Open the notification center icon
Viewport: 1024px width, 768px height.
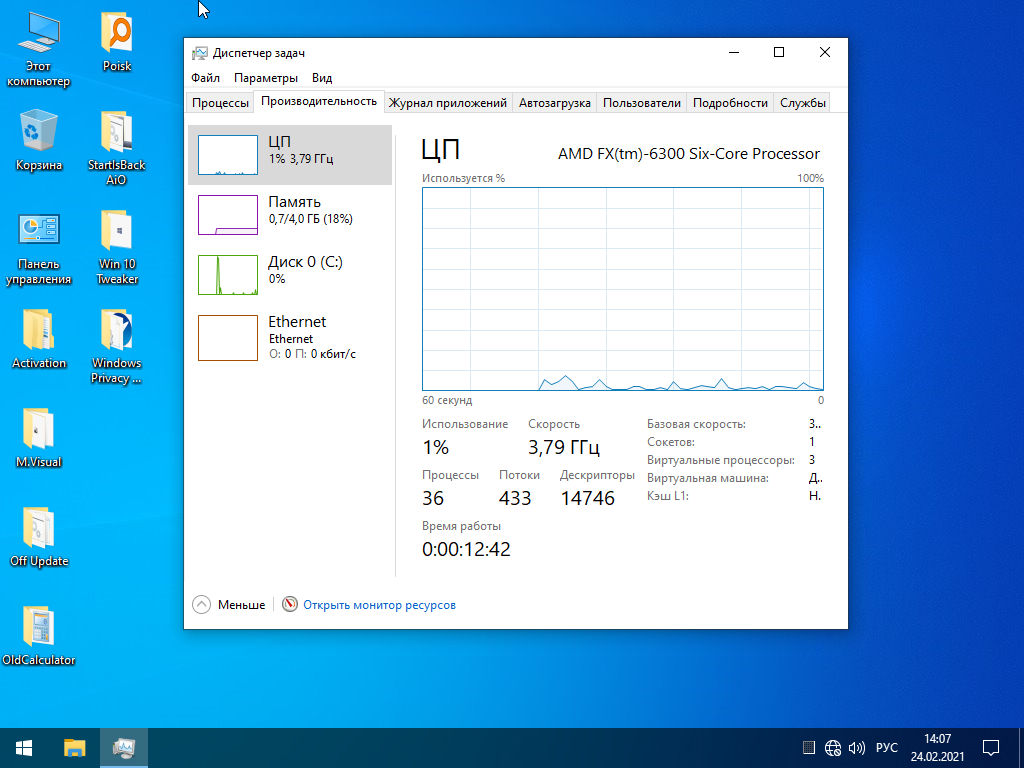[991, 748]
